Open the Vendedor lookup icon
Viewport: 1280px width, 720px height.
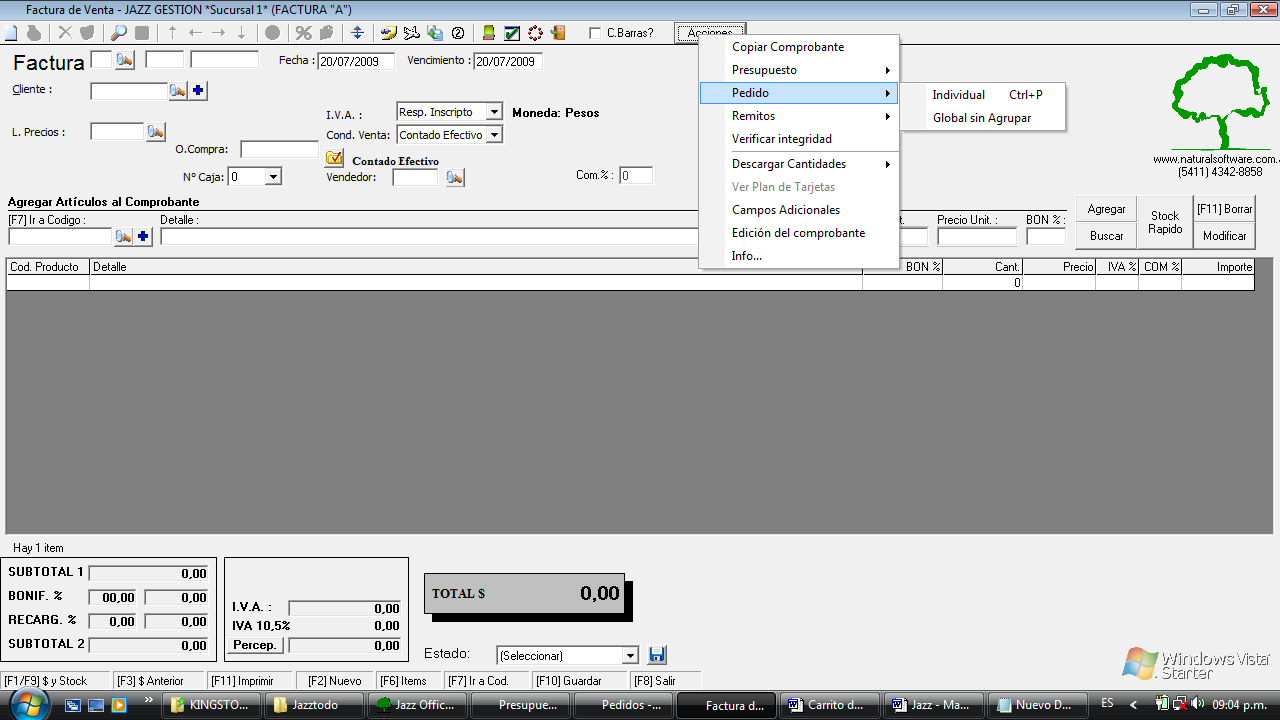tap(455, 177)
